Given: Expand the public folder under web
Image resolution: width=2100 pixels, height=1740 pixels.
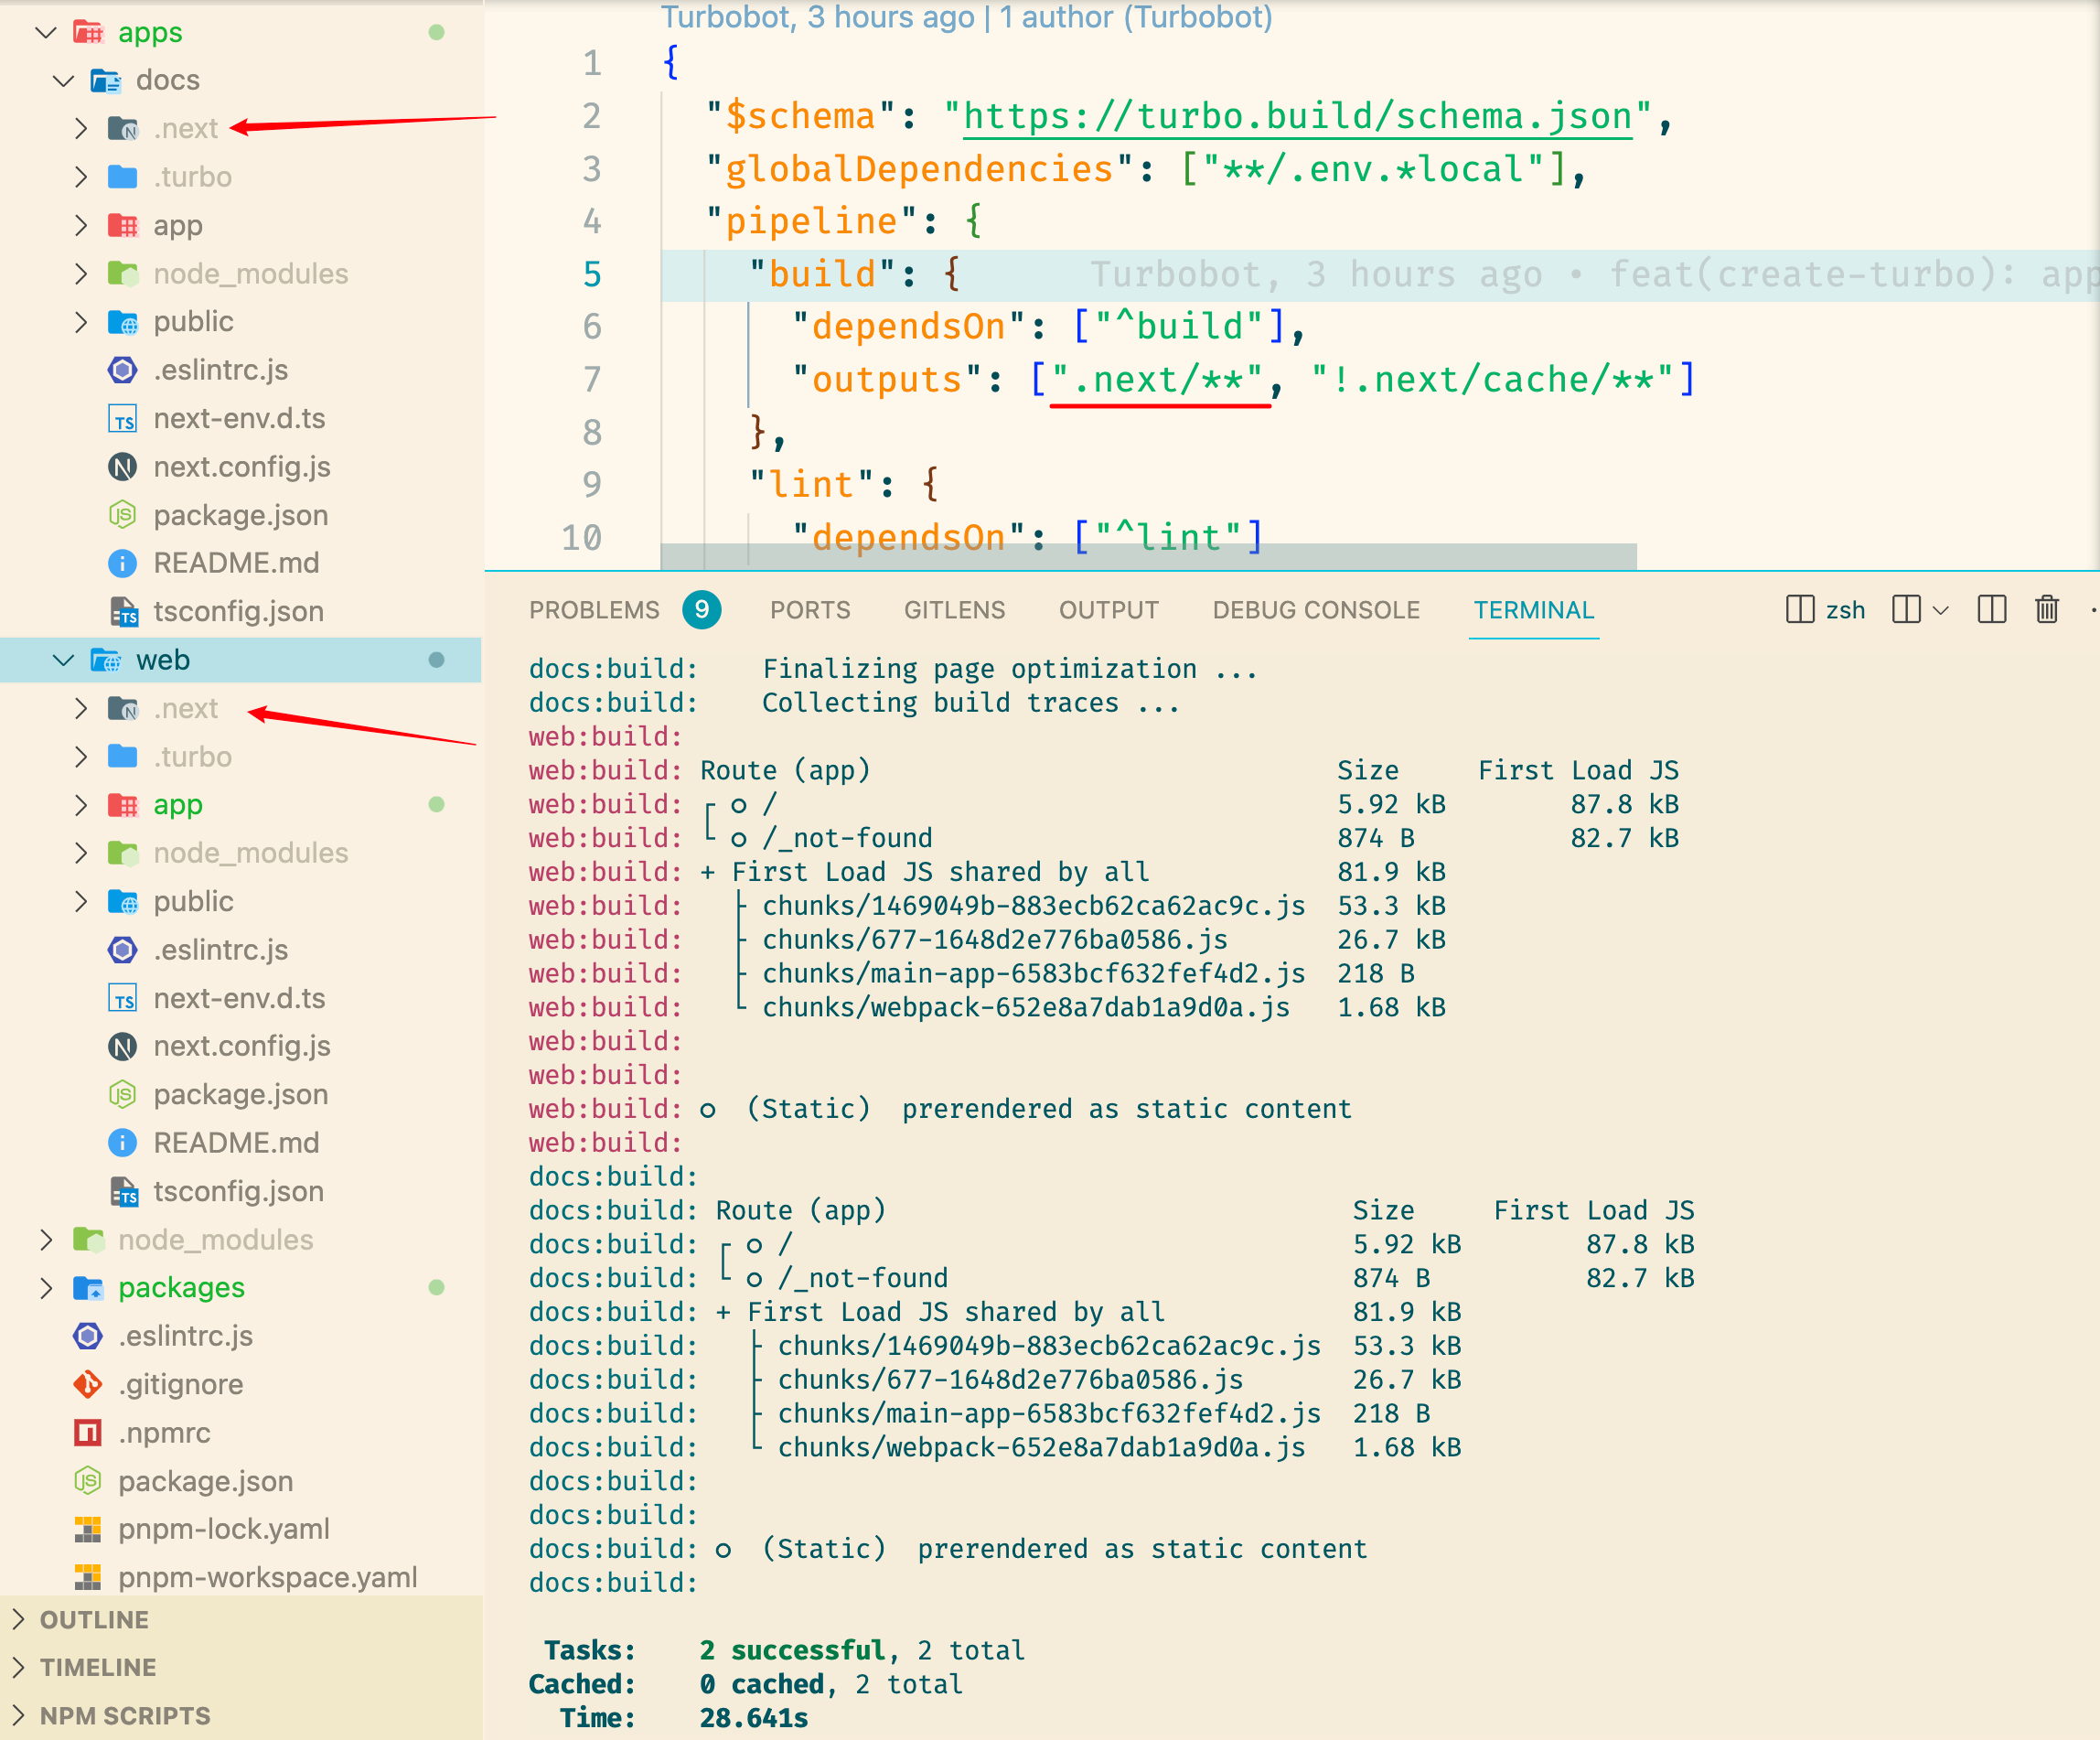Looking at the screenshot, I should 81,901.
